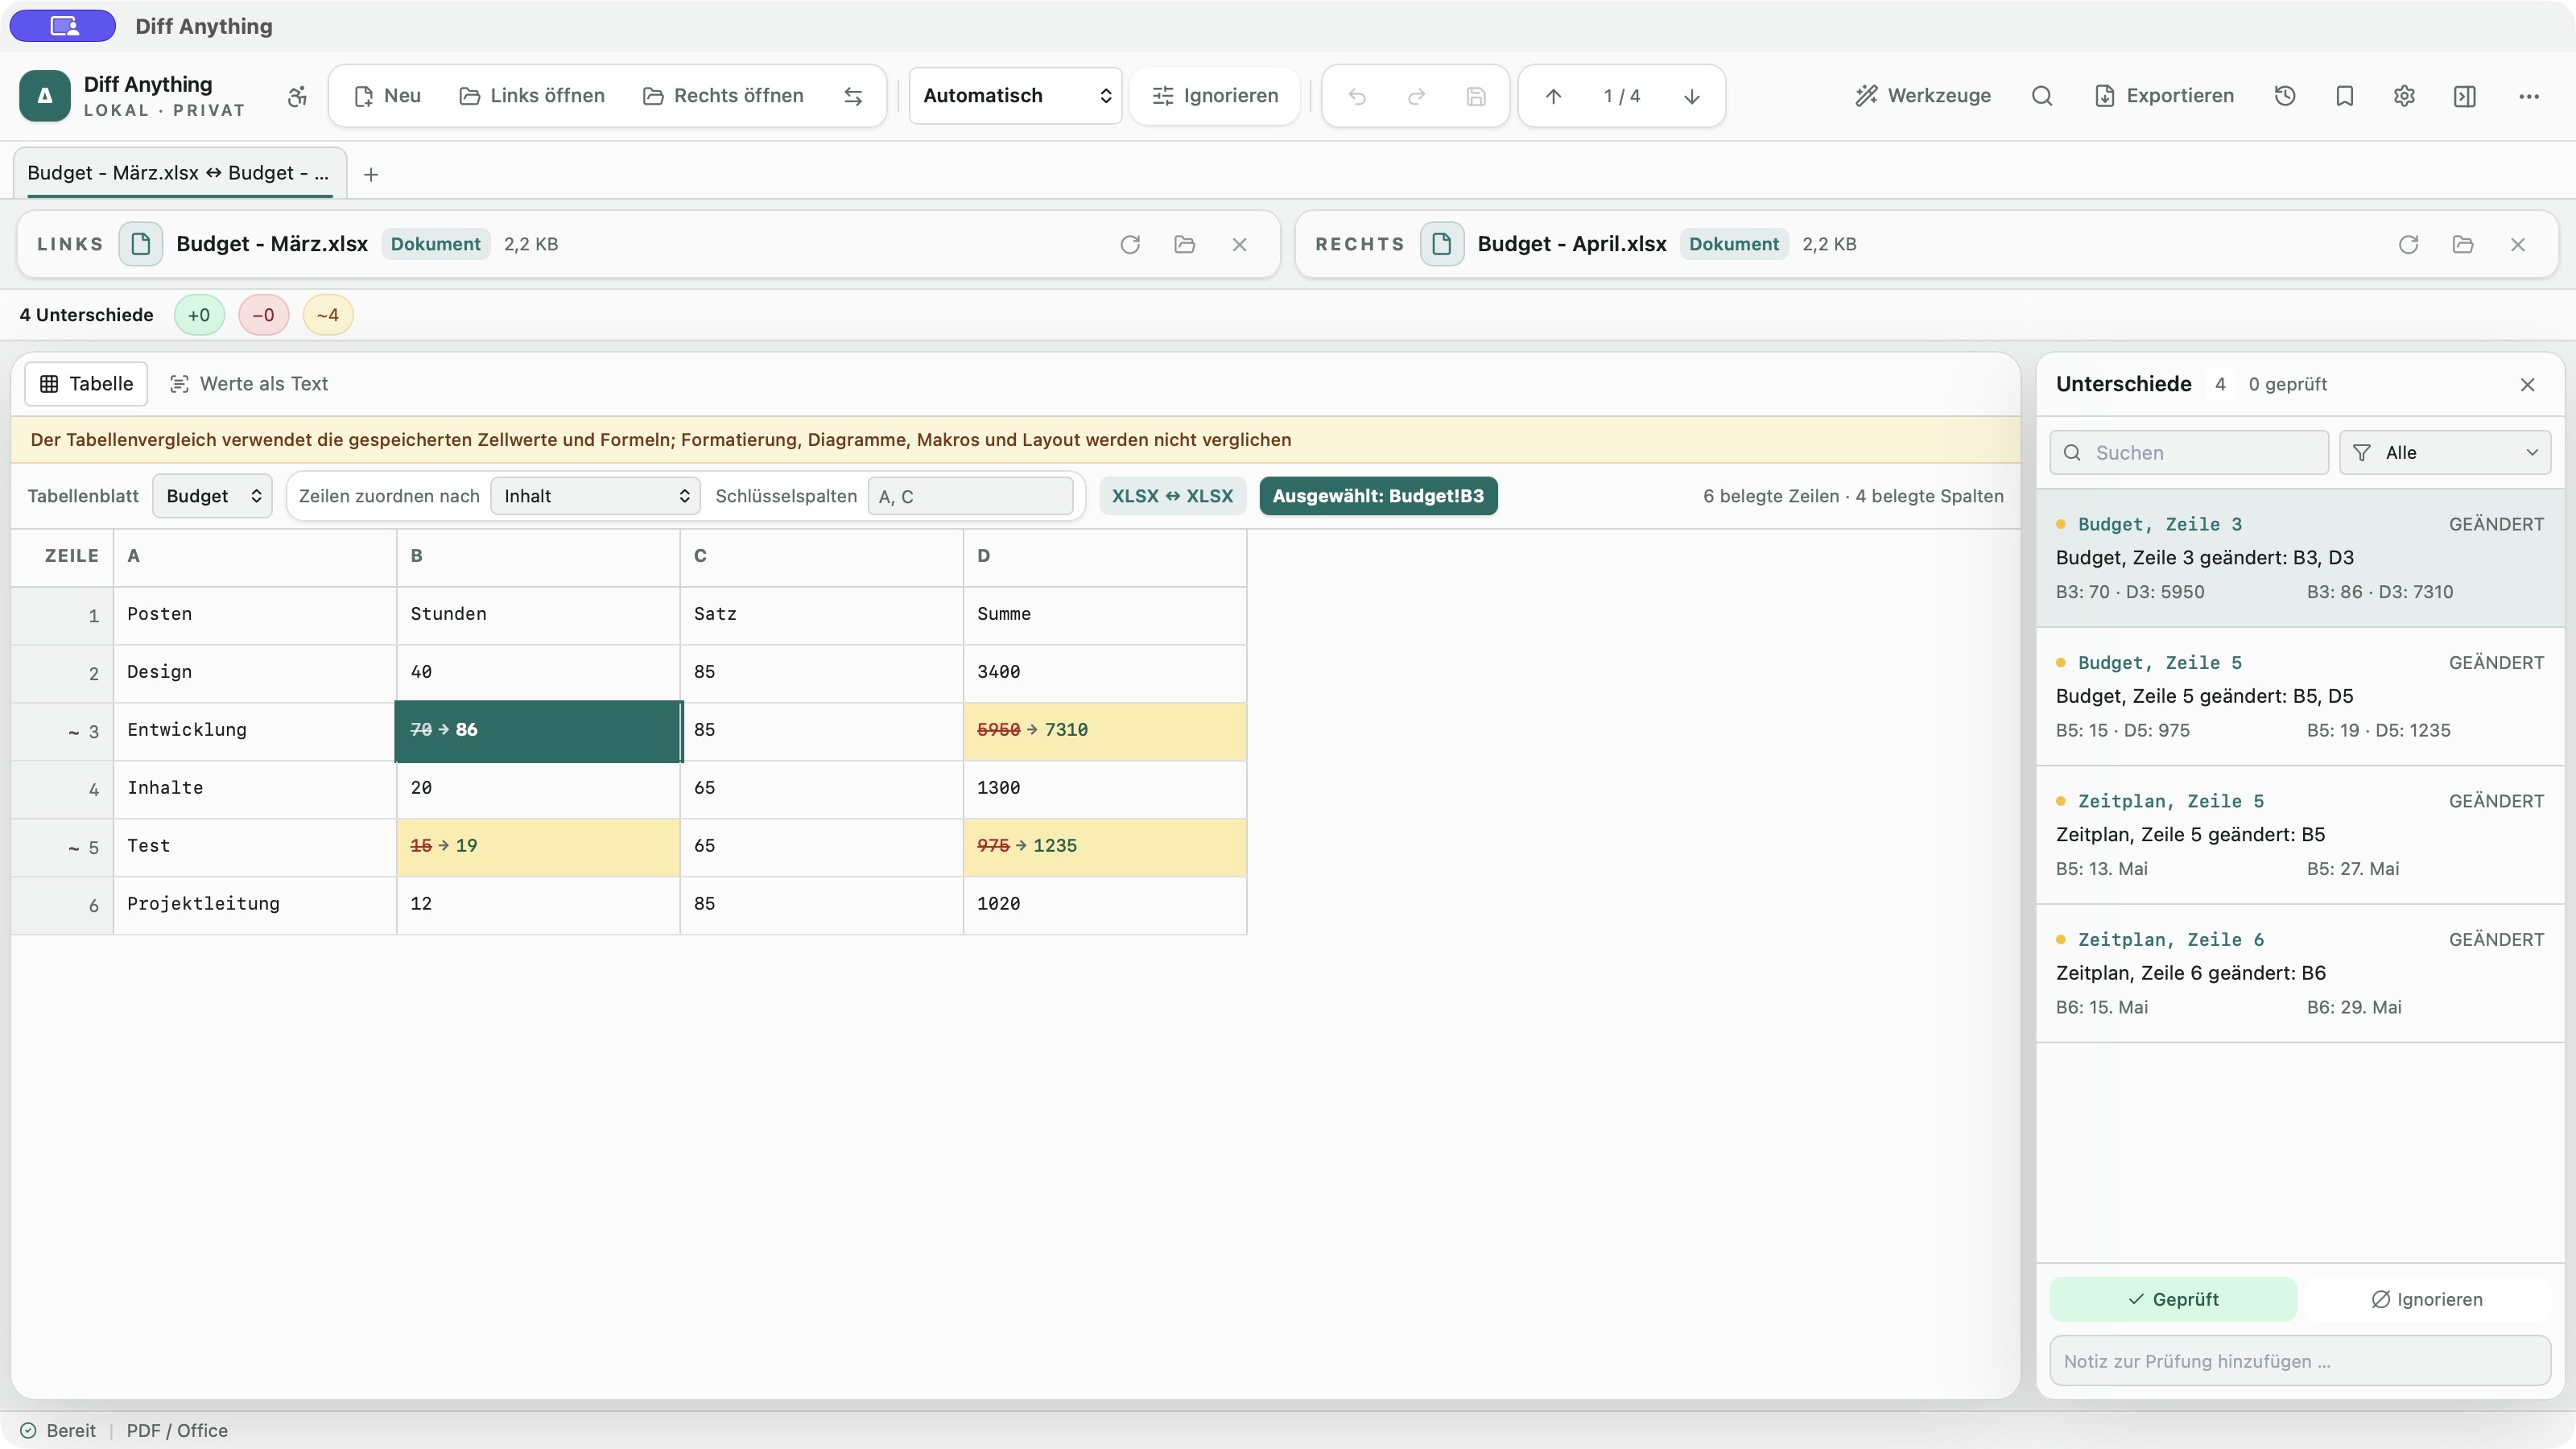Open the Automatisch mode dropdown

[x=1015, y=96]
